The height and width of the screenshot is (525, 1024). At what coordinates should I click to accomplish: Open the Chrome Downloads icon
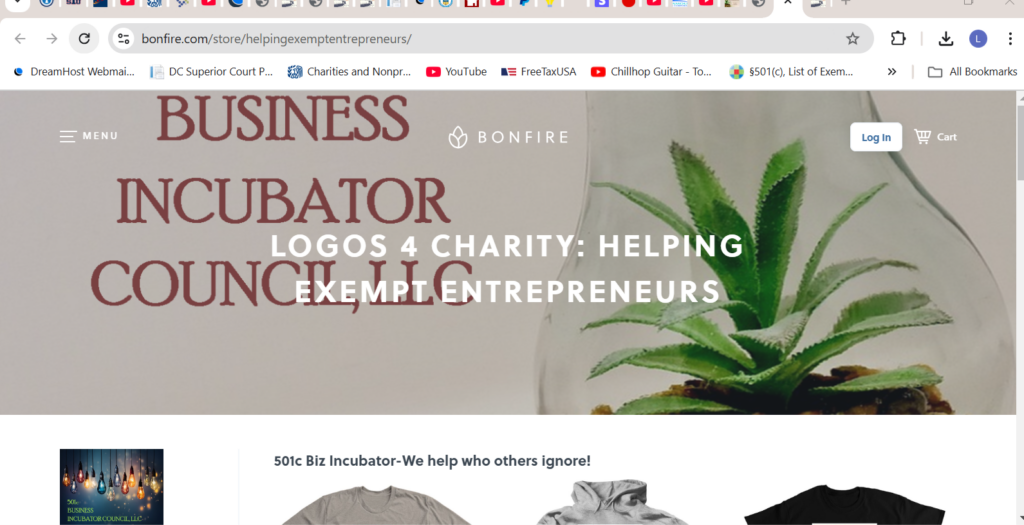[946, 39]
